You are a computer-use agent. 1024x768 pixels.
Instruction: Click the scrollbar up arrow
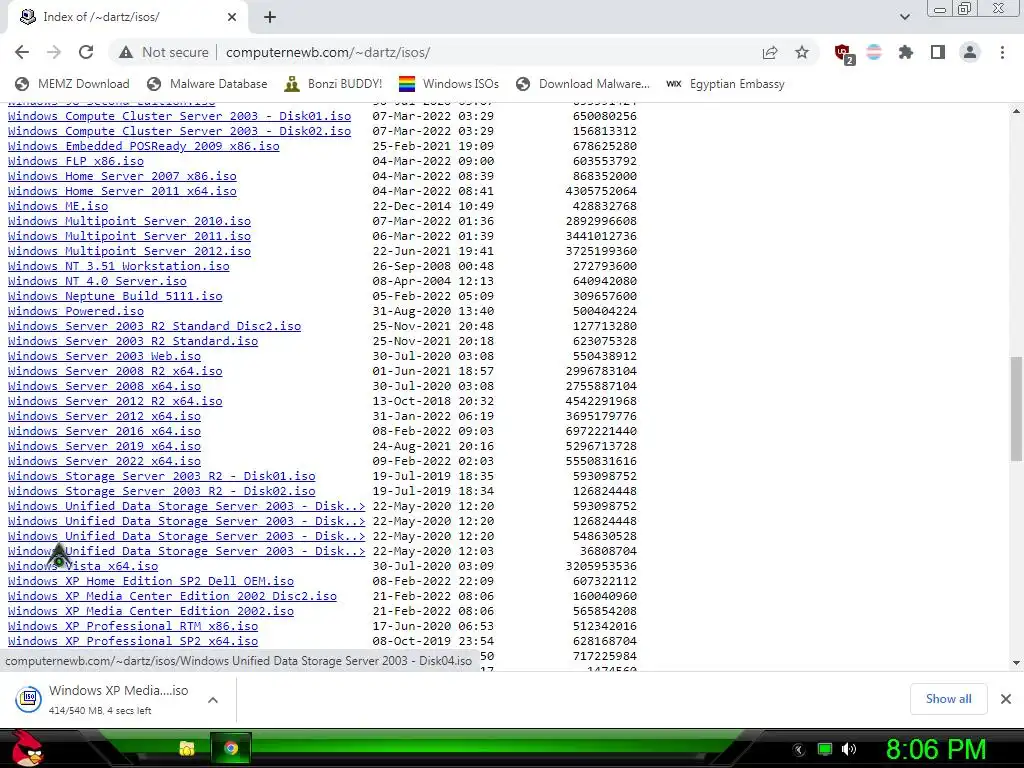point(1016,112)
